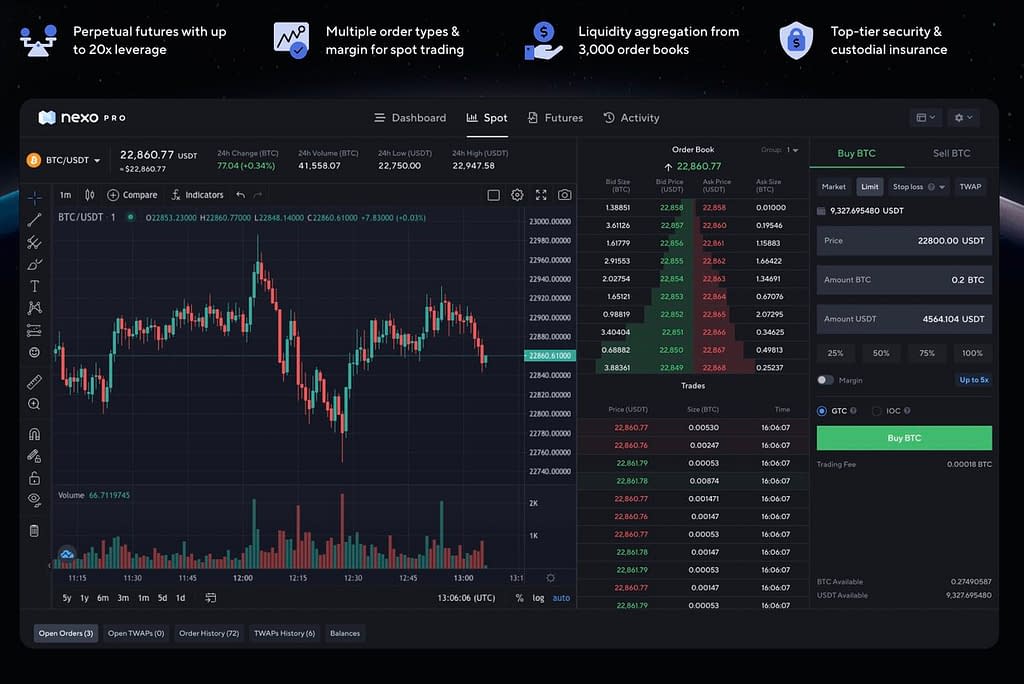Toggle stay in drawing mode
The width and height of the screenshot is (1024, 684).
coord(35,456)
